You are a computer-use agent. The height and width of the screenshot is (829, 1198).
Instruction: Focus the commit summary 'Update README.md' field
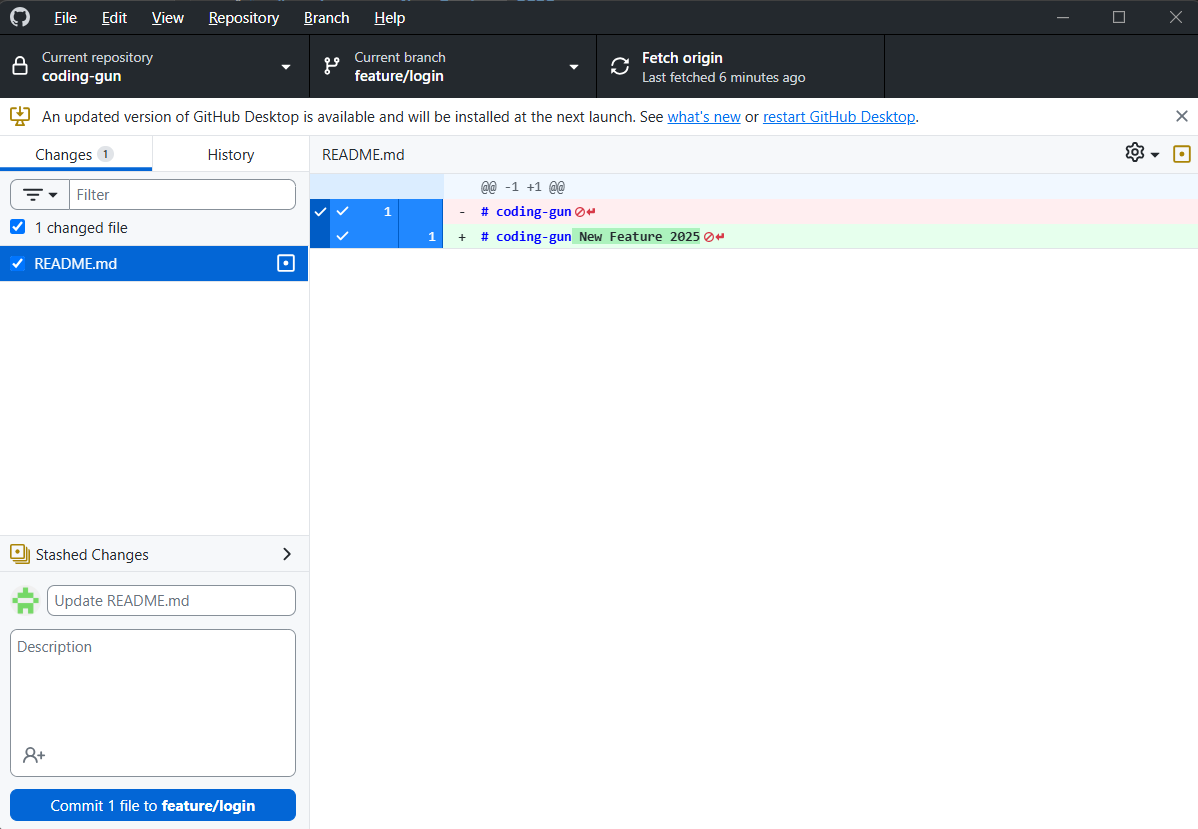click(171, 601)
